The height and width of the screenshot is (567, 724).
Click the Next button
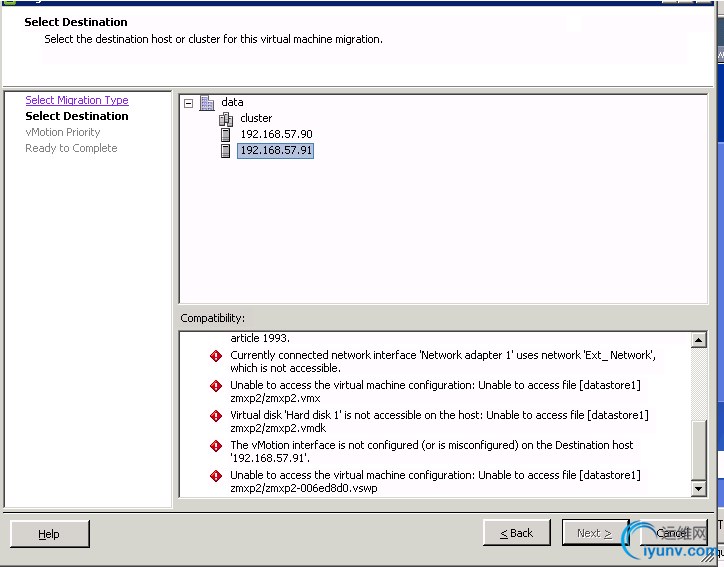coord(595,533)
